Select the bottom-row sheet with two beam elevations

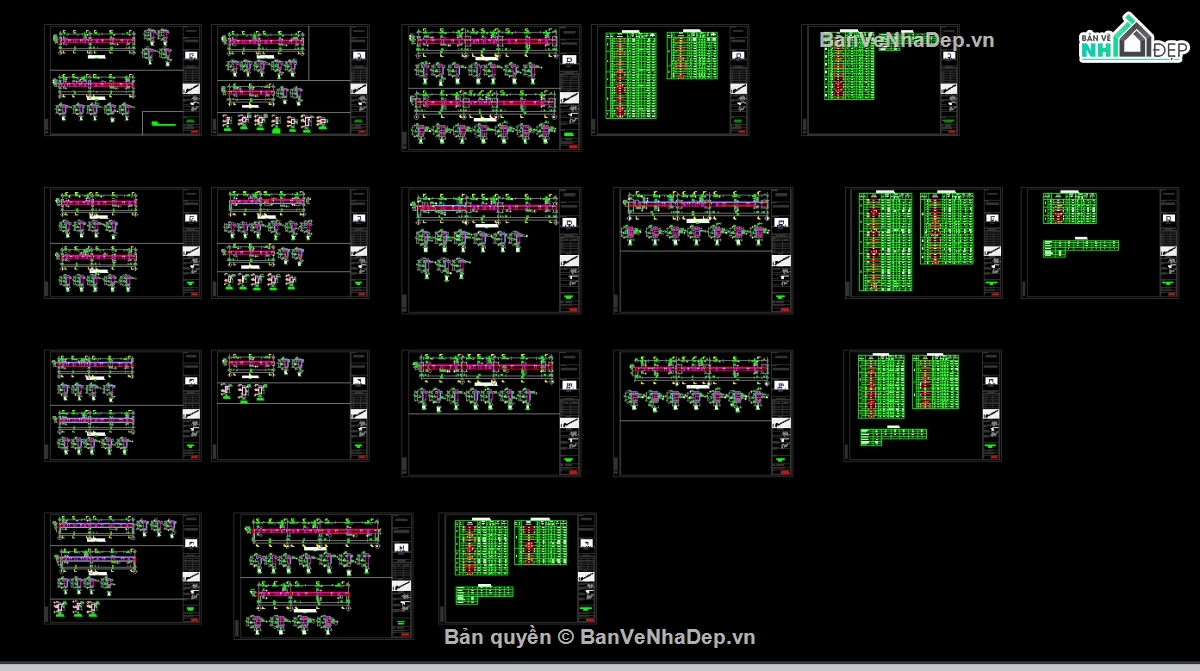[324, 576]
